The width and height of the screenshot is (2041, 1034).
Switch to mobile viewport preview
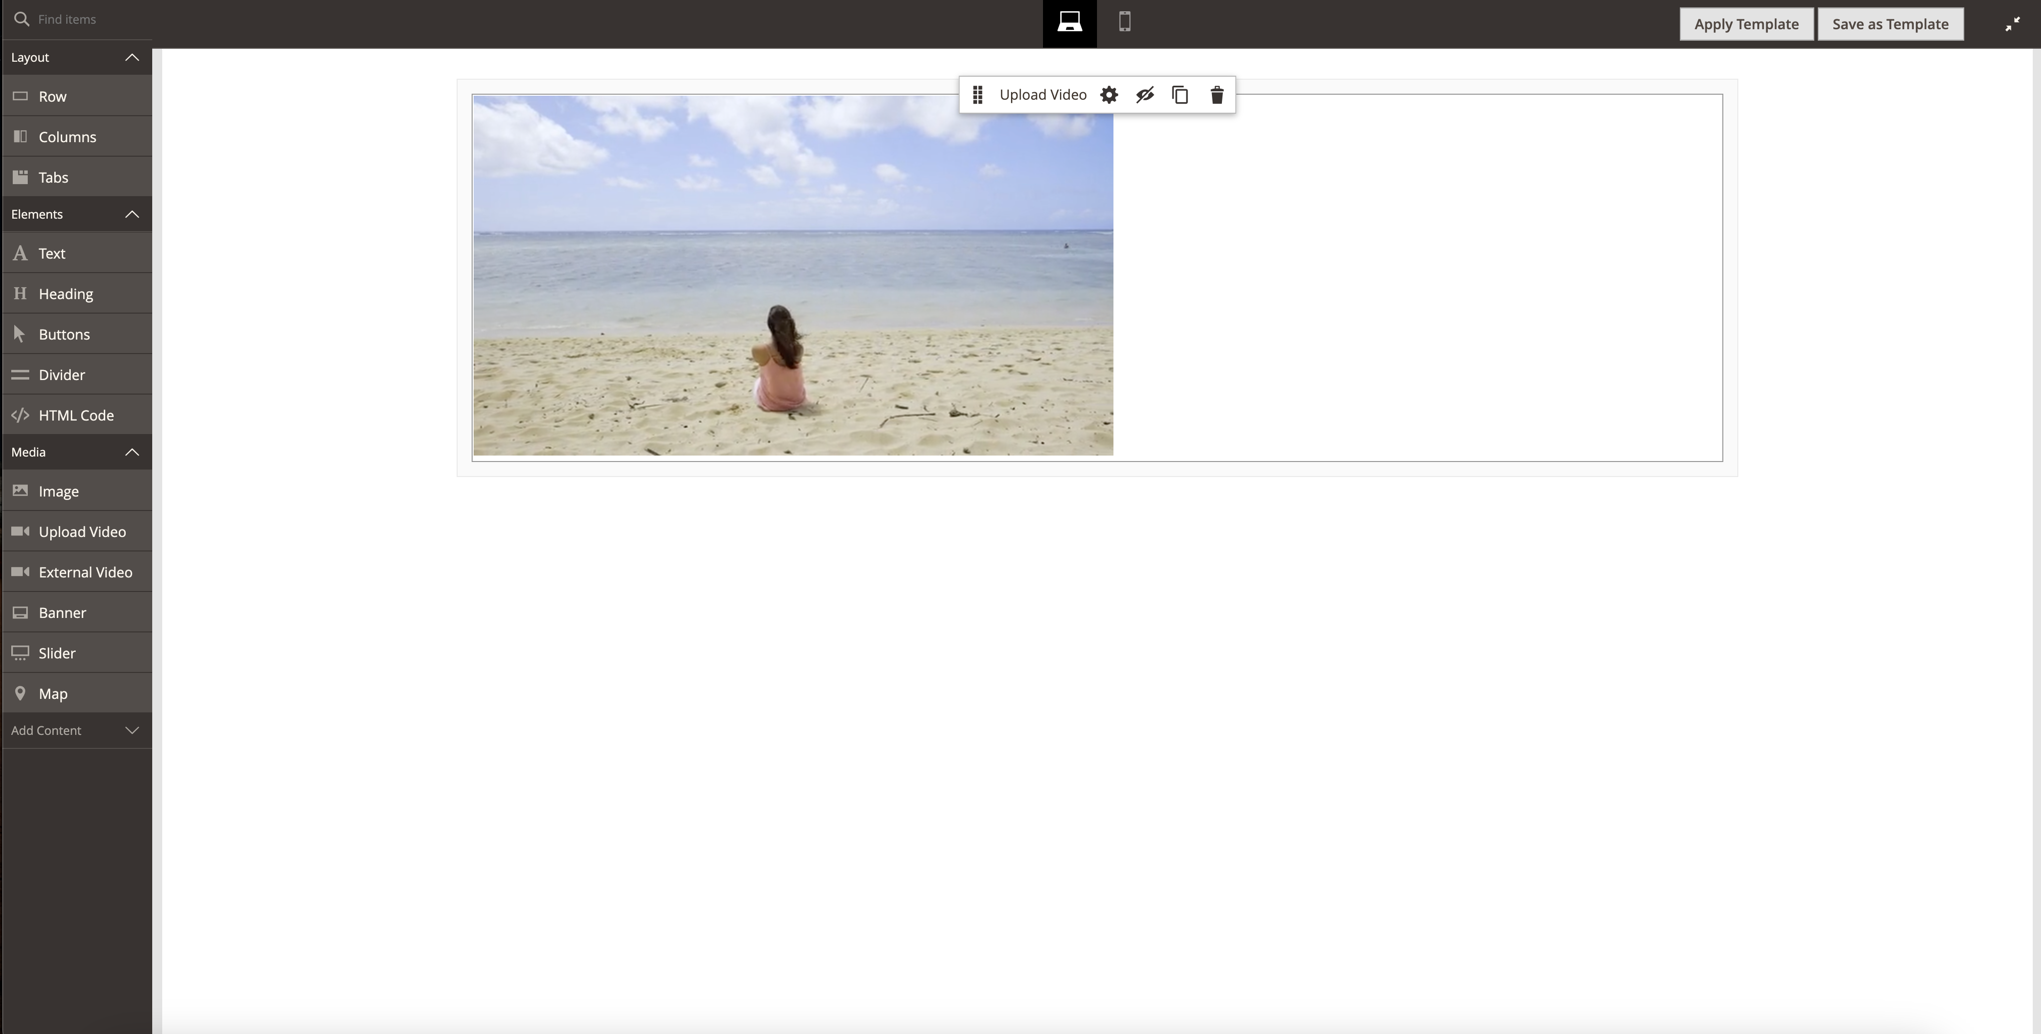pyautogui.click(x=1124, y=23)
